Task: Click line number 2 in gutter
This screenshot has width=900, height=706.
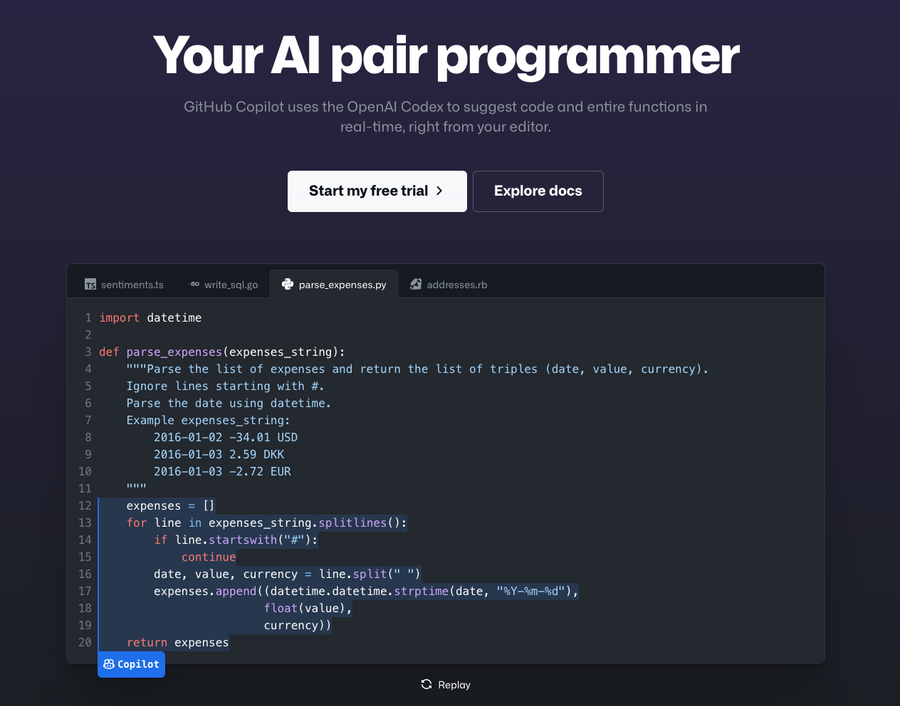Action: (88, 335)
